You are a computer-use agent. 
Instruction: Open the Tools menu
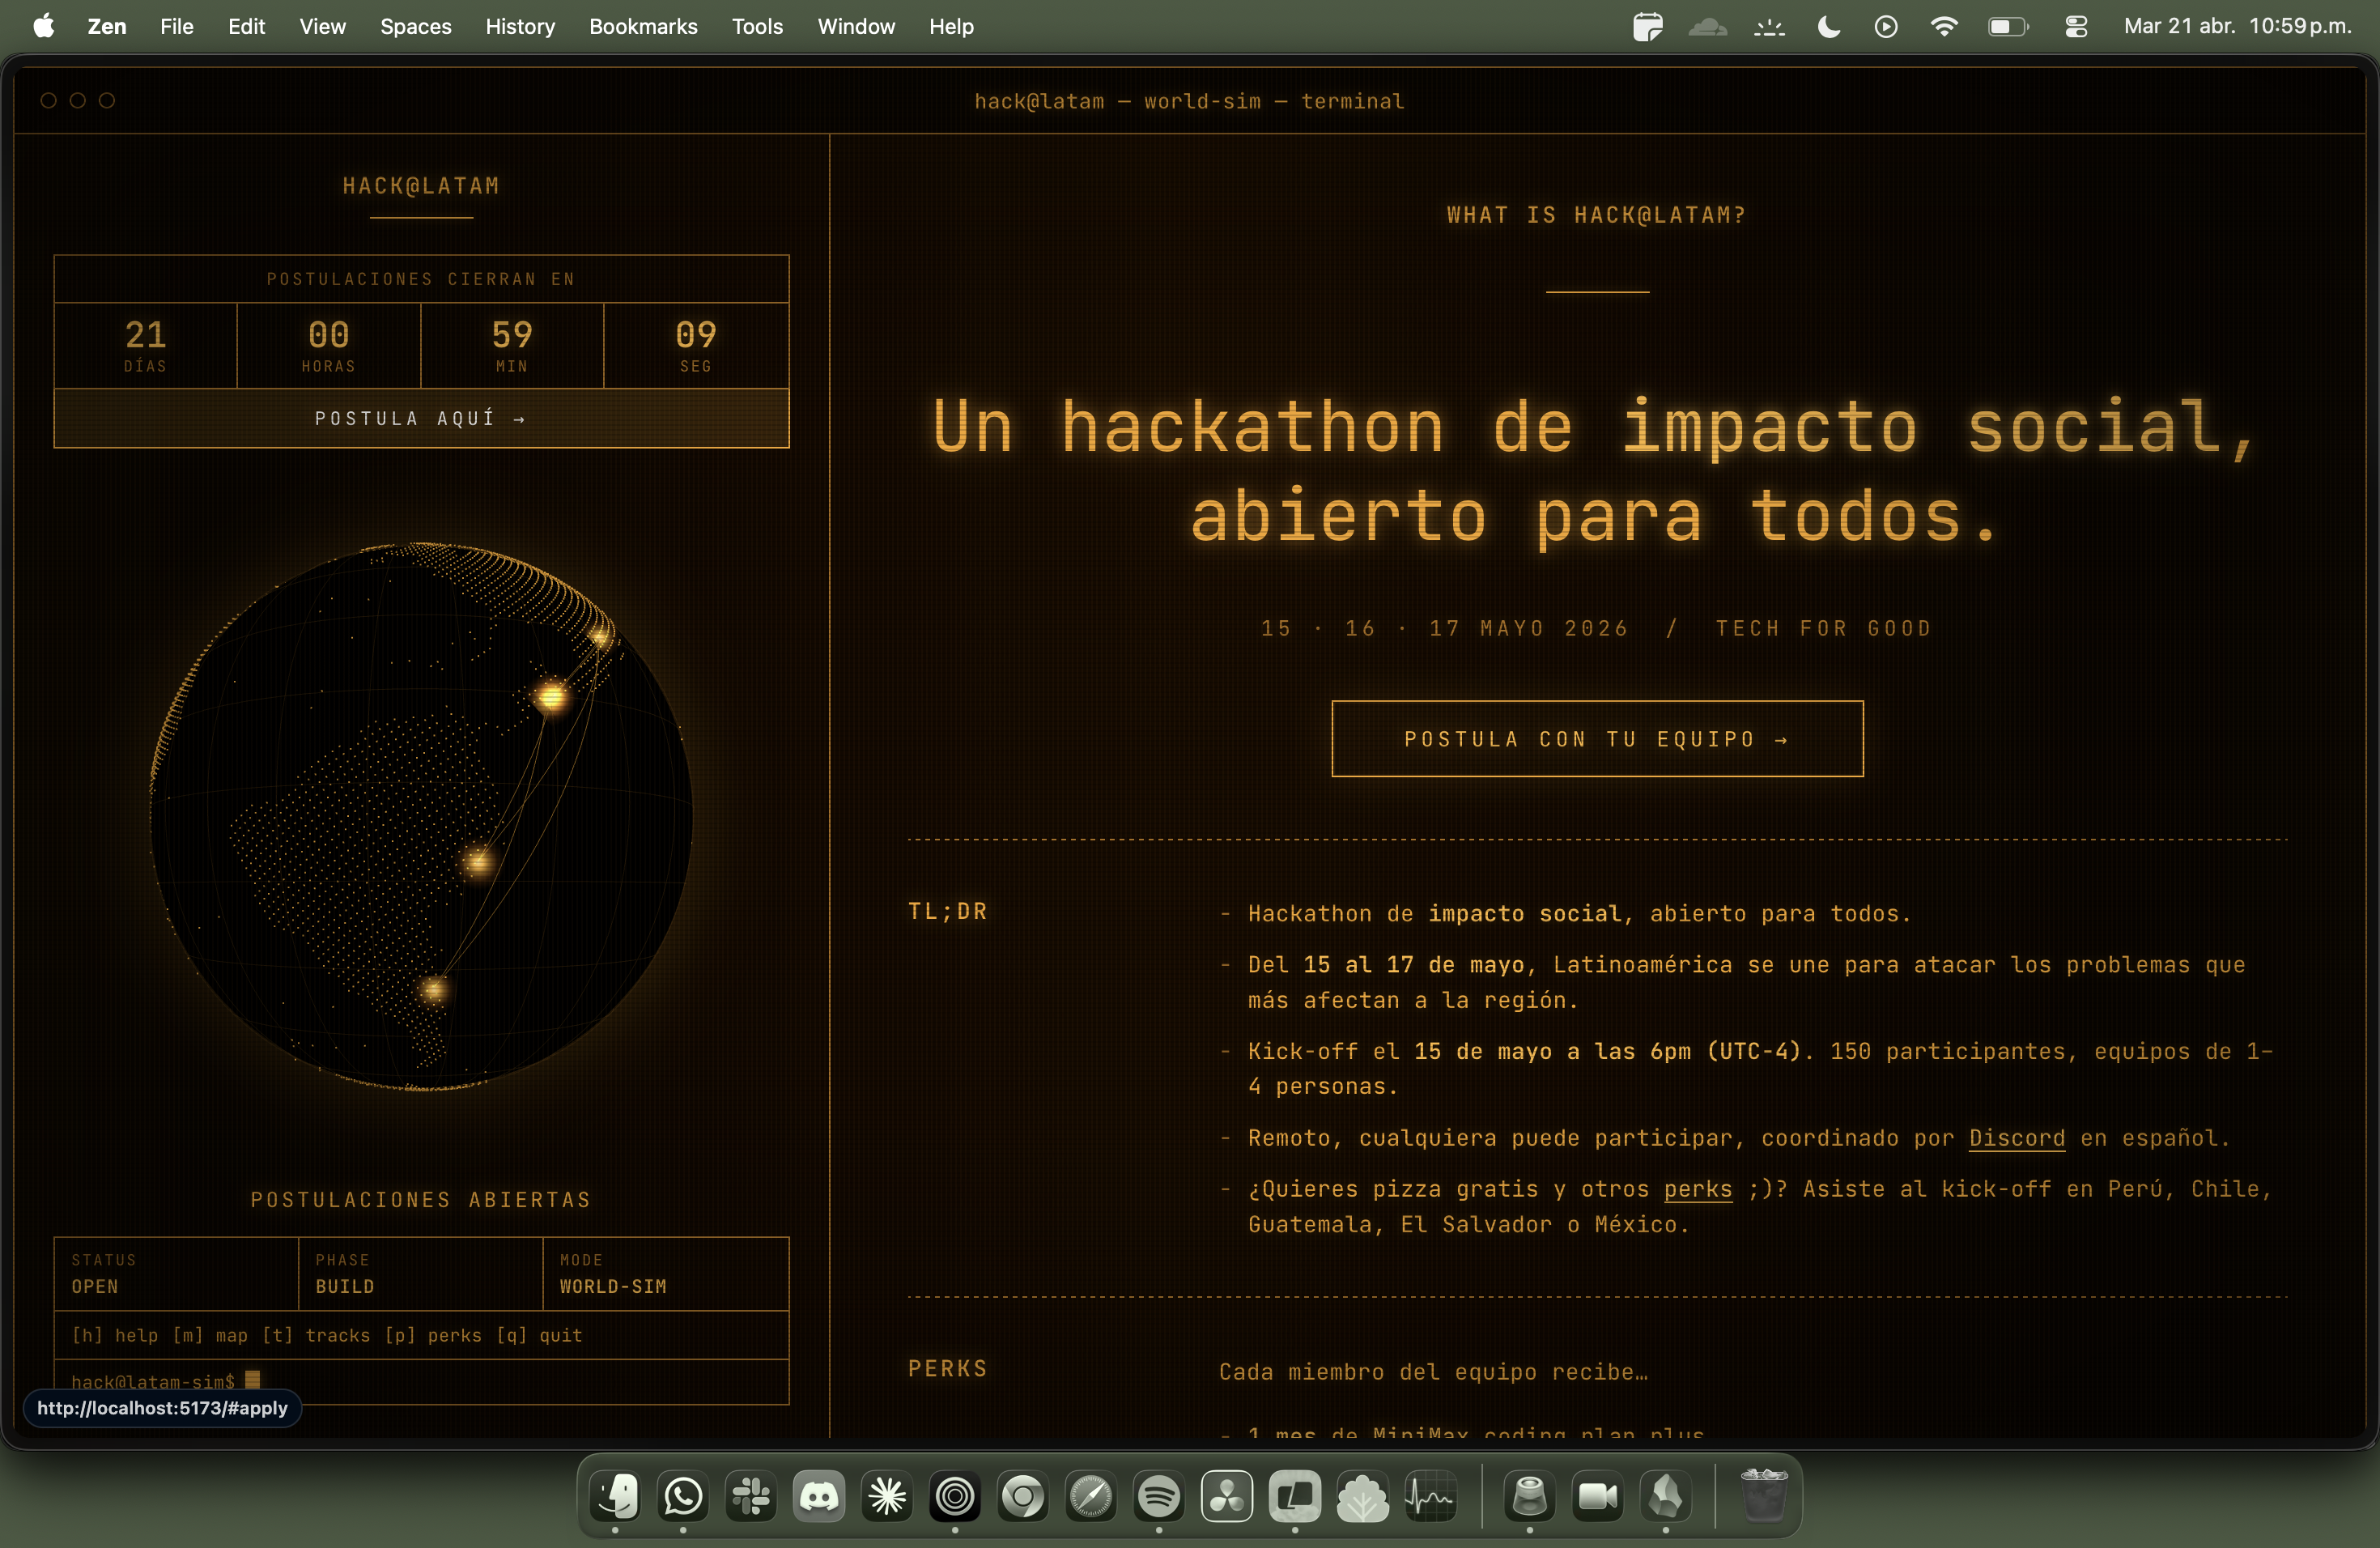point(757,27)
